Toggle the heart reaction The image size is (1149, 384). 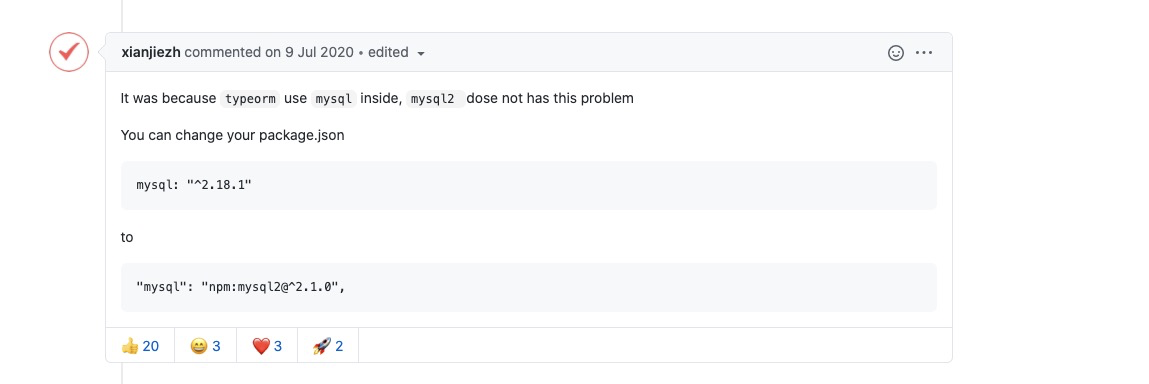coord(267,345)
